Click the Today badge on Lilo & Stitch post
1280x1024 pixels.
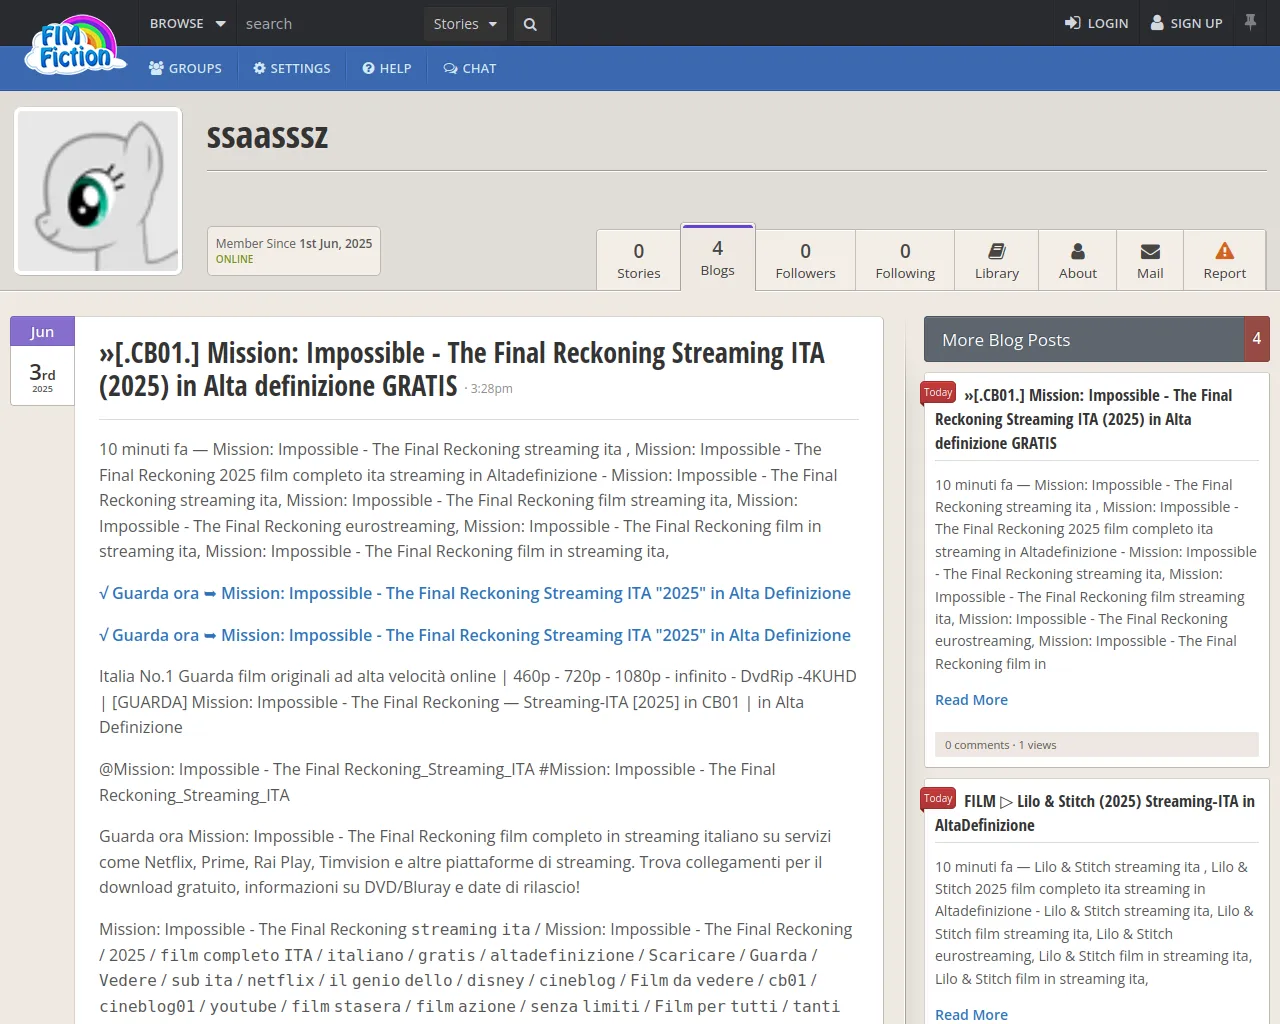(938, 798)
